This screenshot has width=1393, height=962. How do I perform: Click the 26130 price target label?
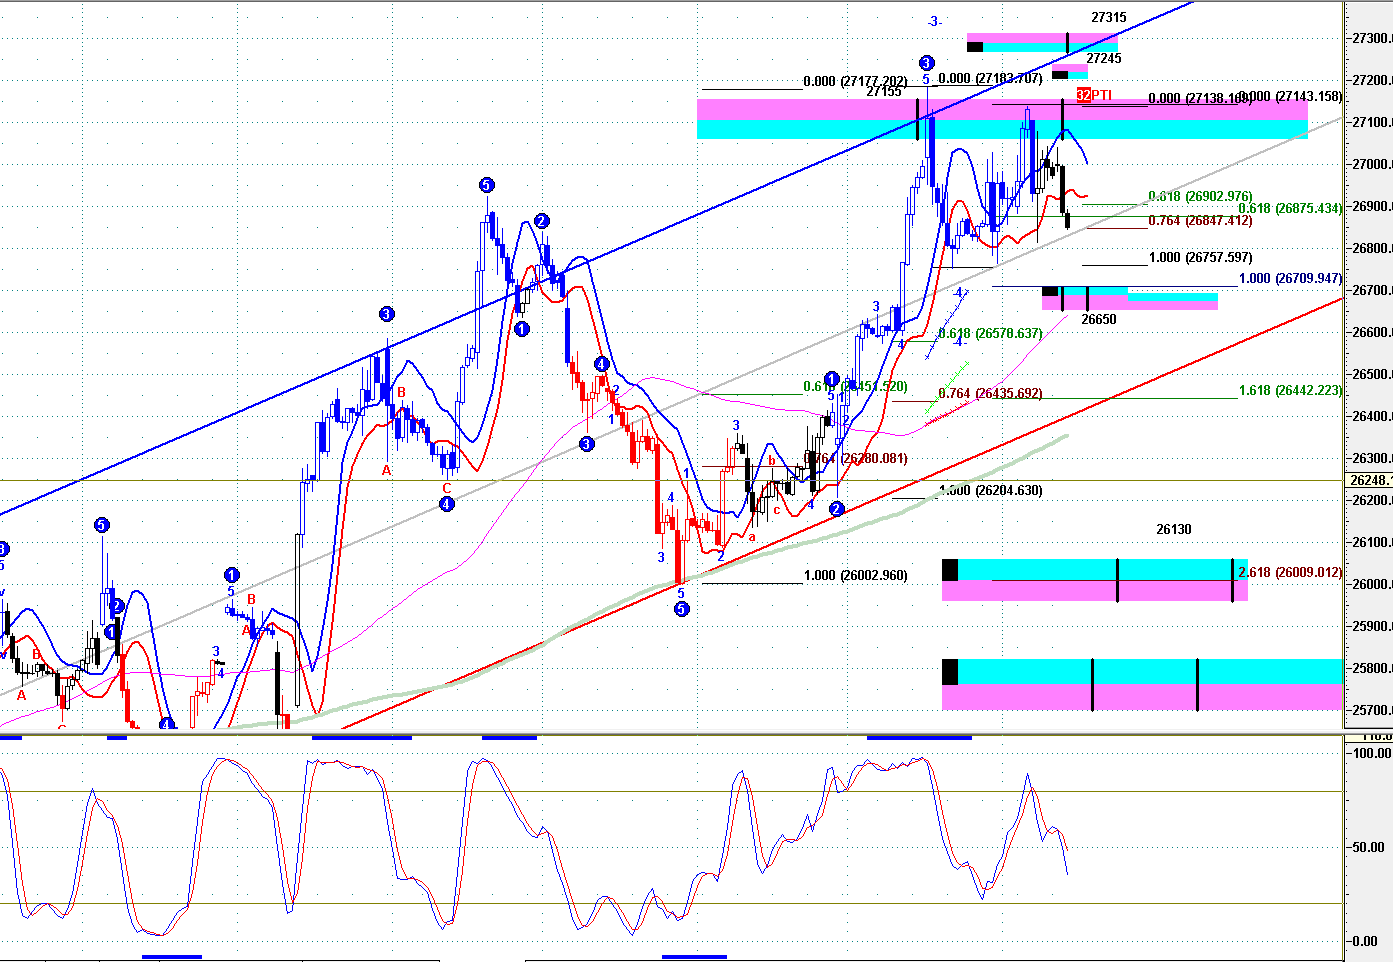[1174, 530]
